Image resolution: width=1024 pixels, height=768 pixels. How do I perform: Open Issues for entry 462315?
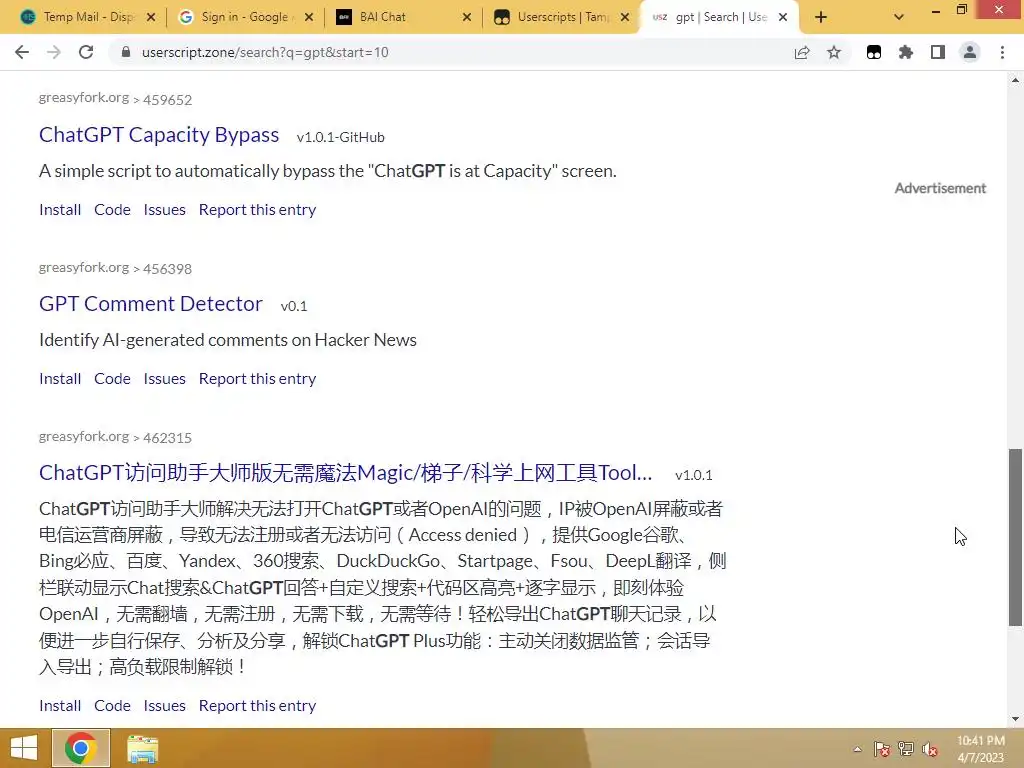click(x=165, y=706)
